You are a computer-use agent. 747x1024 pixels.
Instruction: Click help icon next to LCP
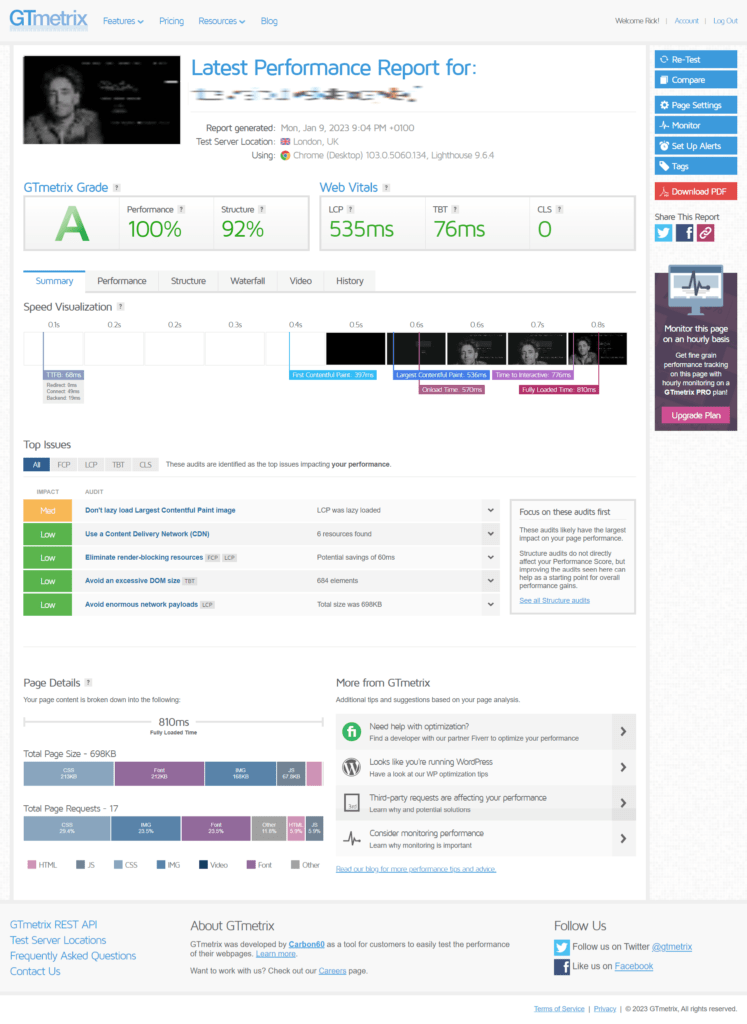[x=351, y=210]
